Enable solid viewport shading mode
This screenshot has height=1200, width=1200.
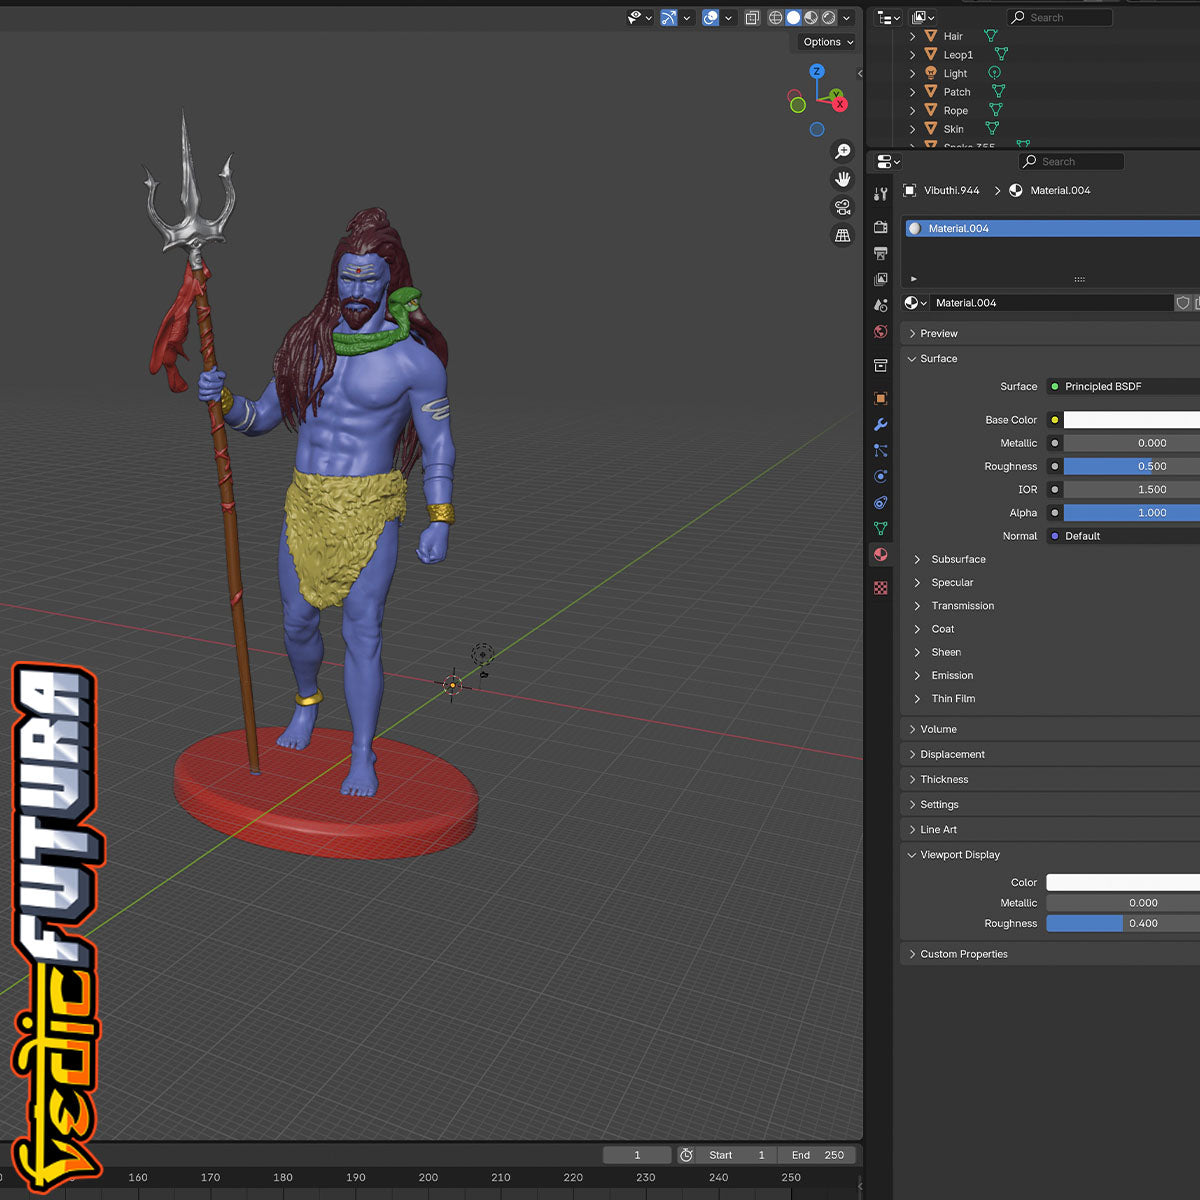(793, 18)
